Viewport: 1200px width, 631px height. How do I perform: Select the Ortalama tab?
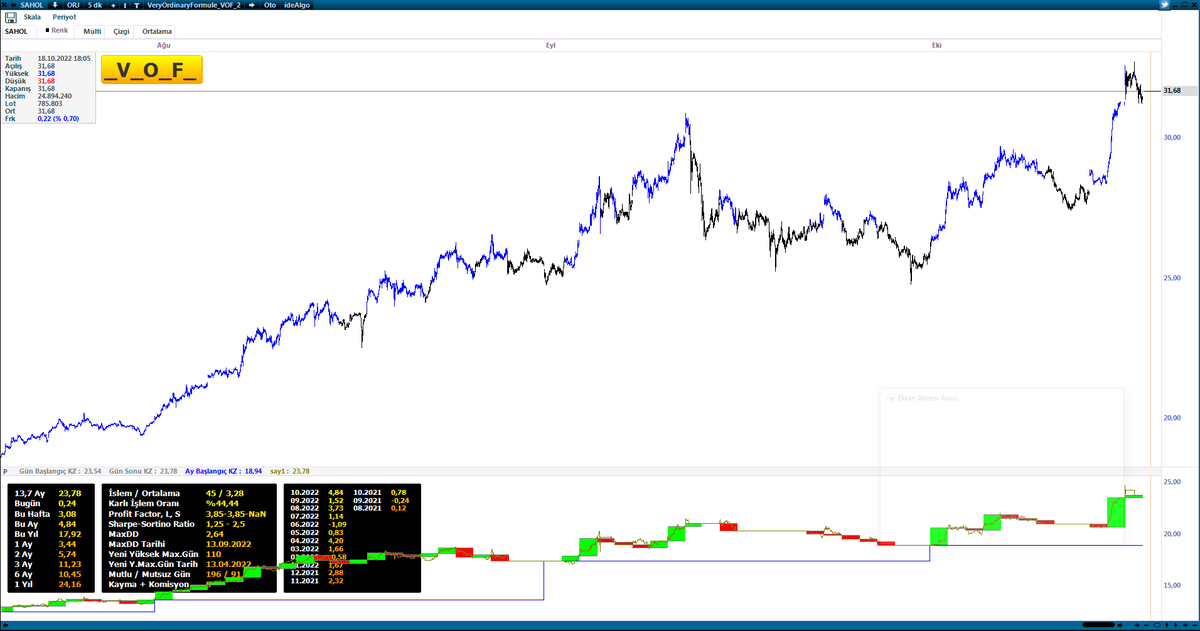(x=157, y=31)
